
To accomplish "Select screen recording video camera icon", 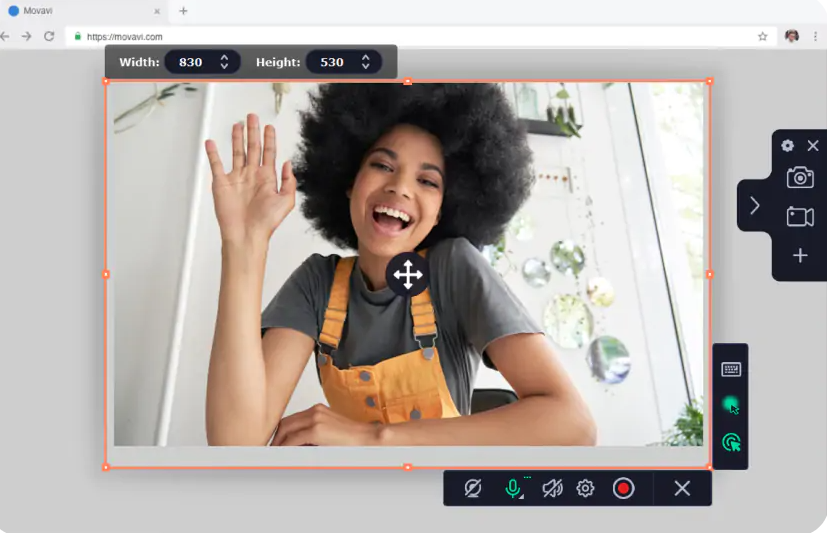I will tap(800, 217).
